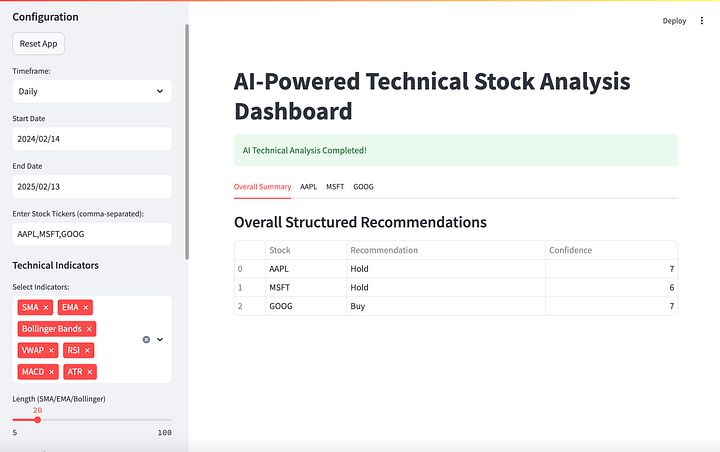Image resolution: width=720 pixels, height=452 pixels.
Task: Select confidence value 6 cell
Action: click(612, 288)
